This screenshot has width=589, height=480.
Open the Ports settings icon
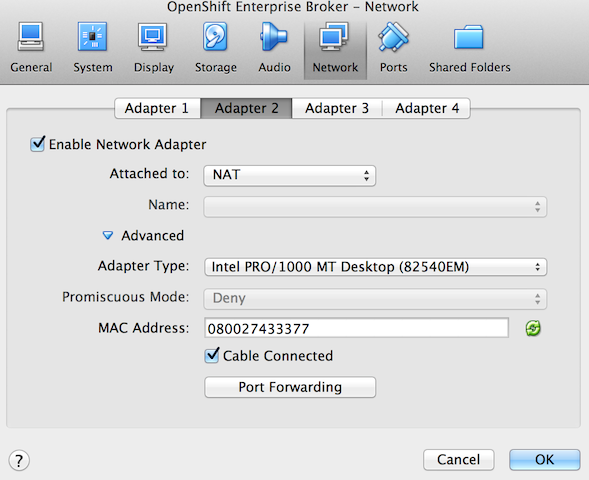pyautogui.click(x=393, y=36)
